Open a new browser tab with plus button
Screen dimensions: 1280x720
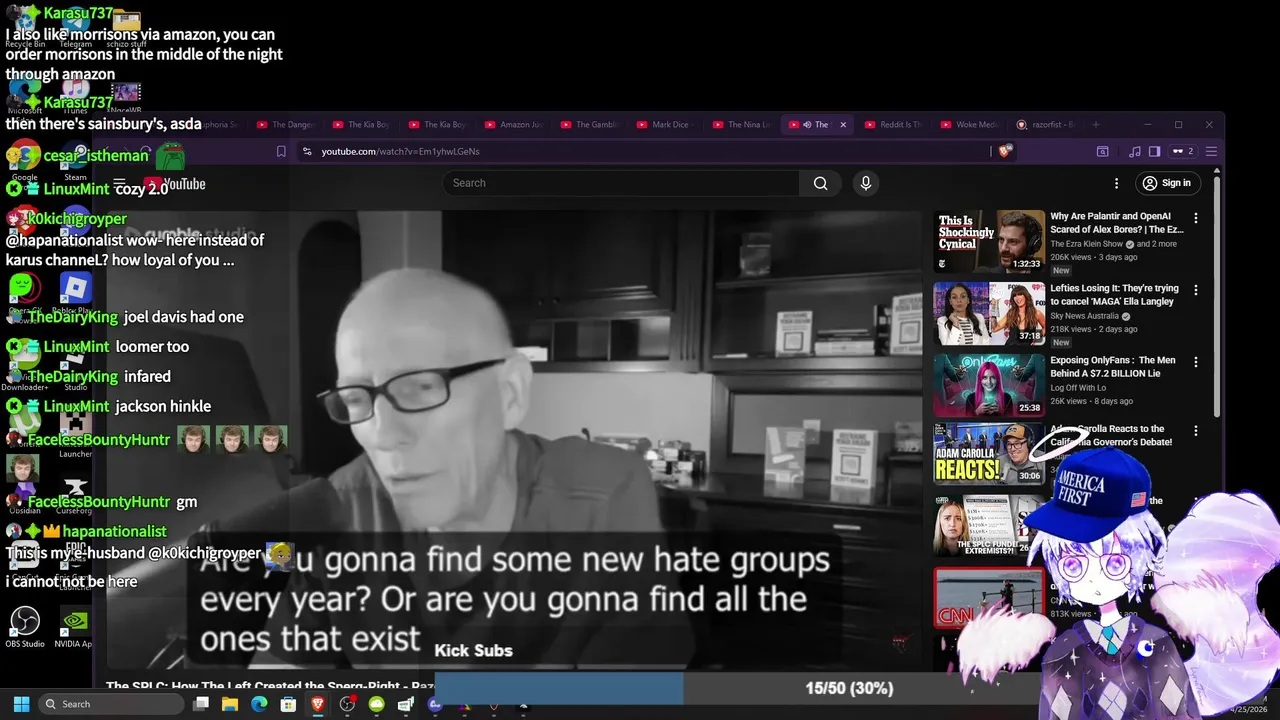[x=1096, y=125]
